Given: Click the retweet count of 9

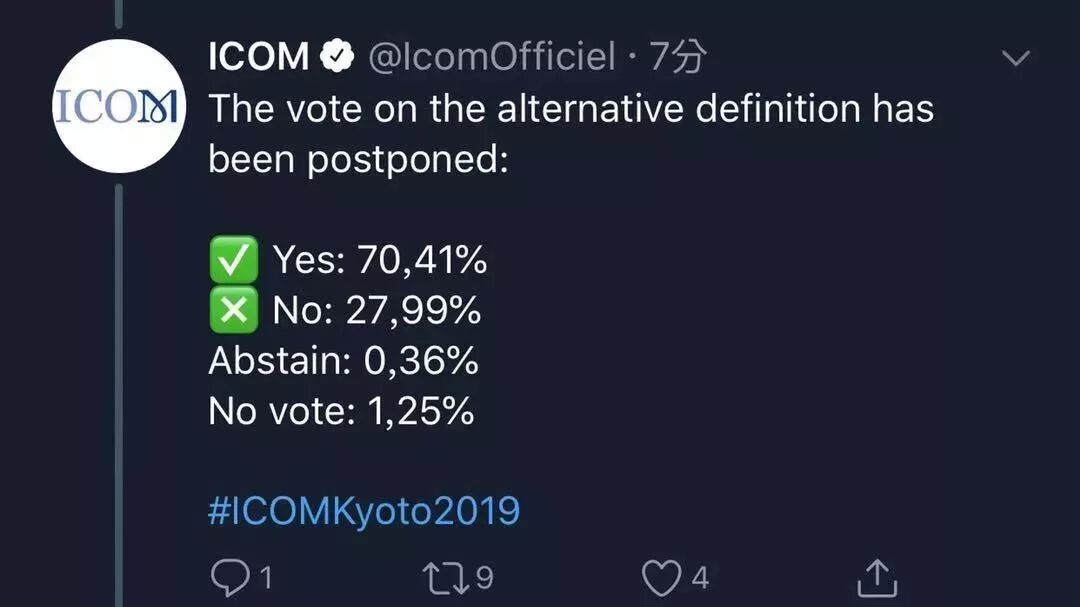Looking at the screenshot, I should pyautogui.click(x=484, y=578).
